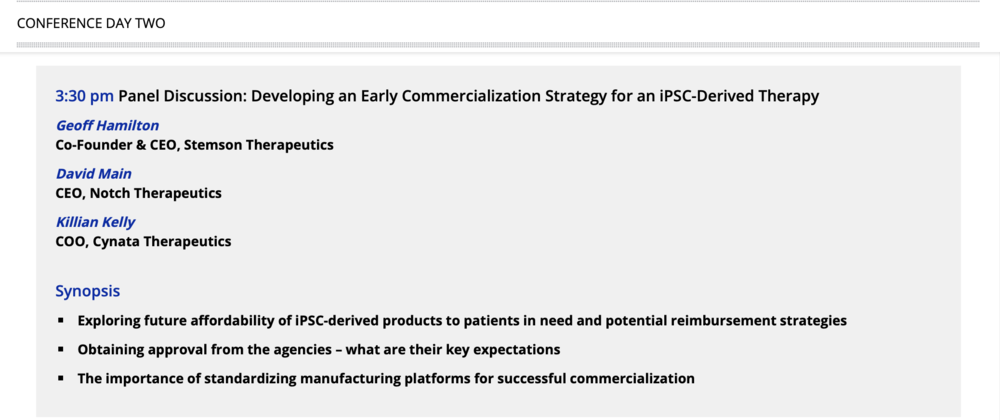Click the Cynata Therapeutics affiliation line
1000x420 pixels.
click(143, 241)
